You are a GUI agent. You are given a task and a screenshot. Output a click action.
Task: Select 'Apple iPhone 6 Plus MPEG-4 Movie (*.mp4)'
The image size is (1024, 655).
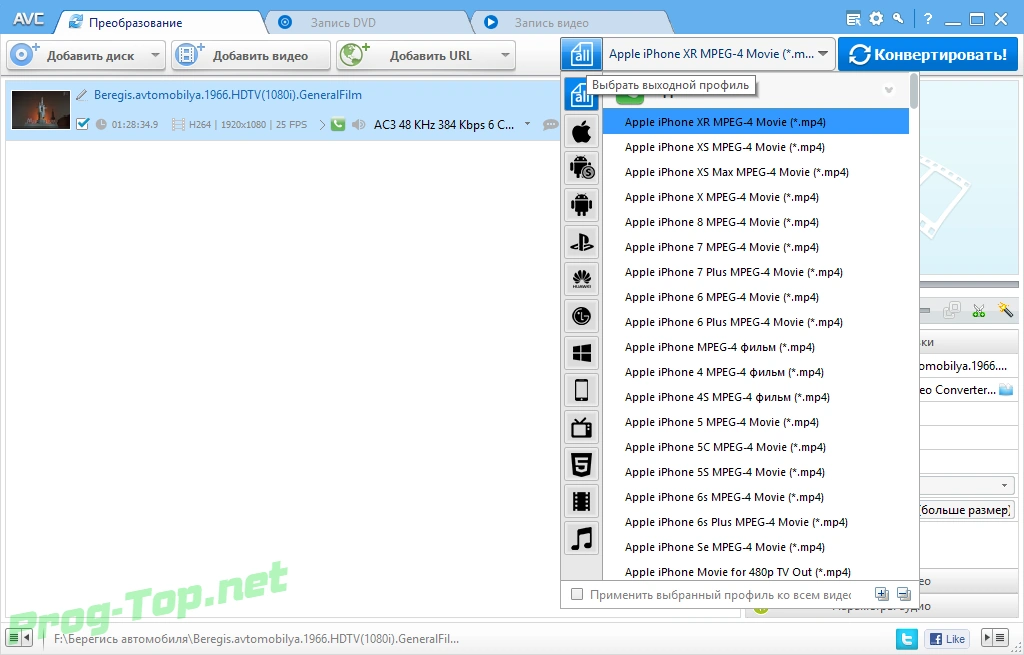pyautogui.click(x=756, y=322)
